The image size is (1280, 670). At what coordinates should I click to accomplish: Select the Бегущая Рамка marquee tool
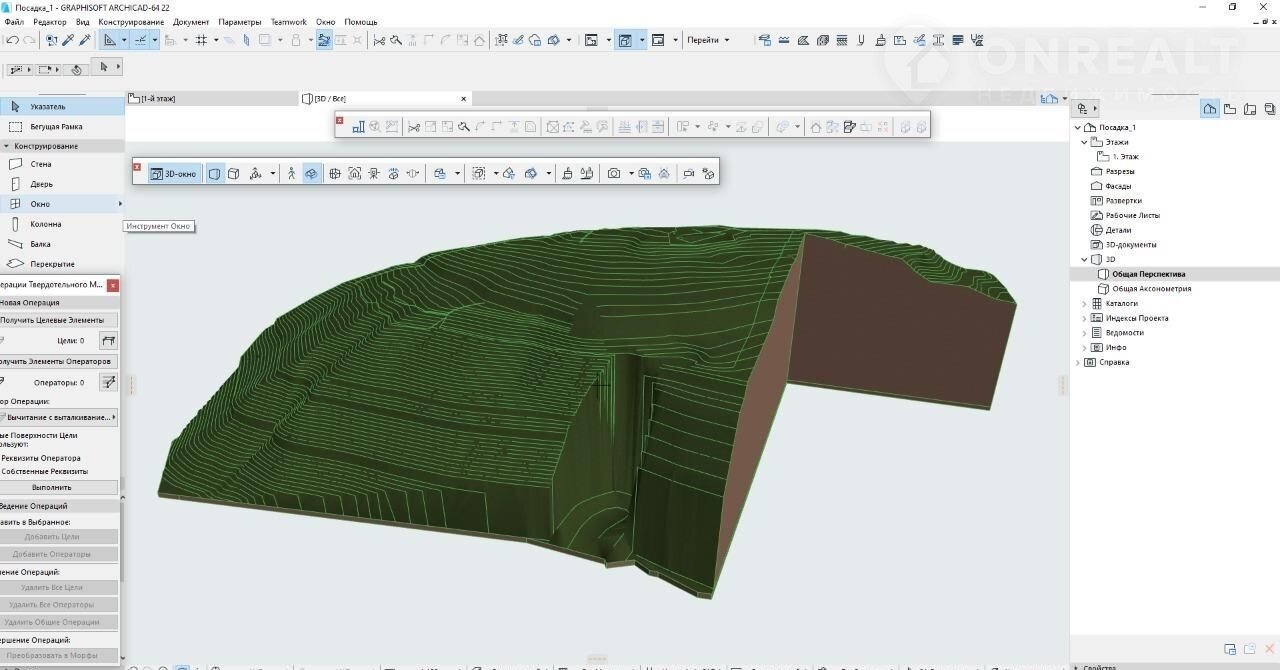coord(55,127)
